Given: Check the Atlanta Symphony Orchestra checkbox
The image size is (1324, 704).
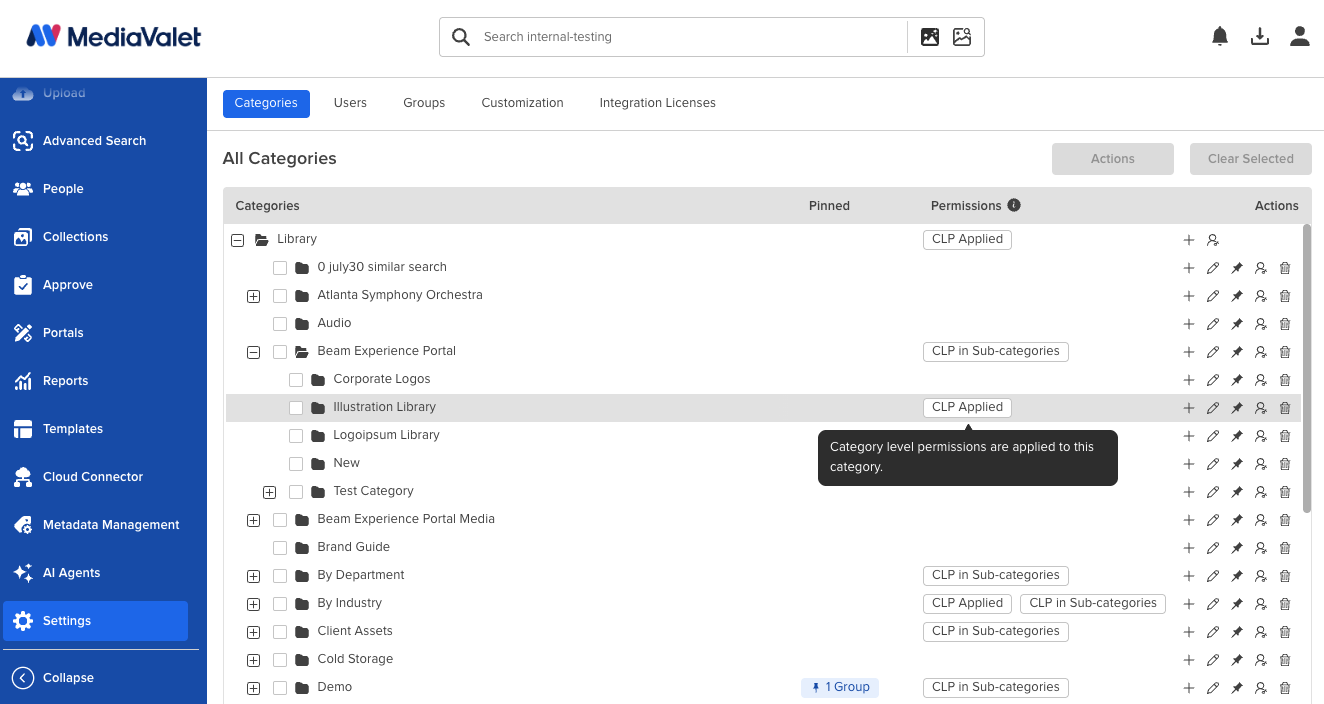Looking at the screenshot, I should [x=280, y=296].
